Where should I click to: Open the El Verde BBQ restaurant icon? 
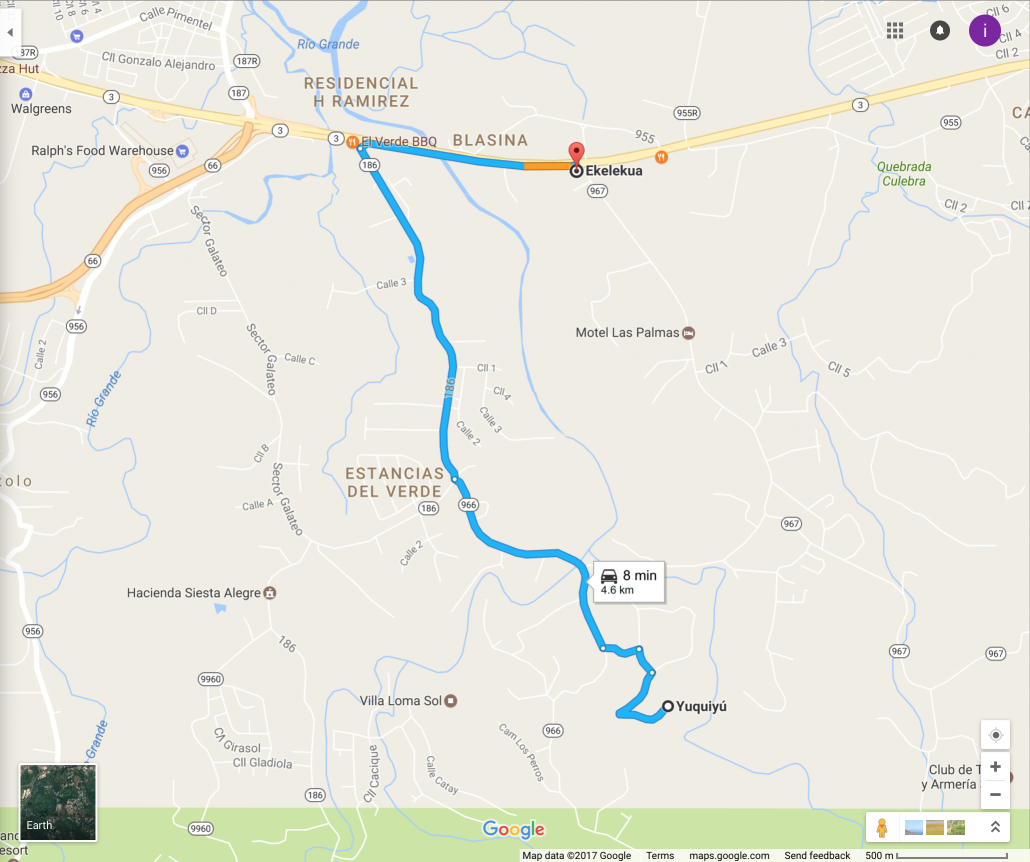pos(353,141)
